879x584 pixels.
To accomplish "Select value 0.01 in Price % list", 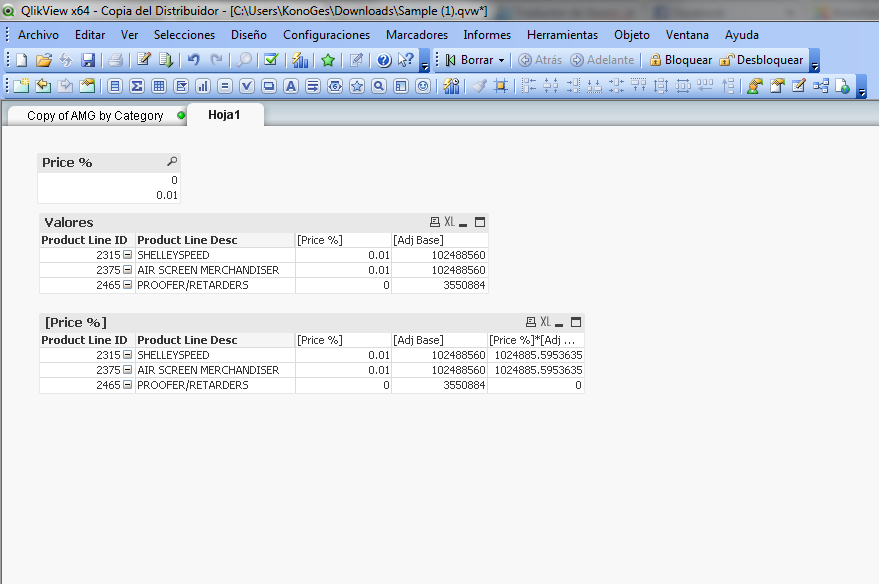I will click(109, 195).
